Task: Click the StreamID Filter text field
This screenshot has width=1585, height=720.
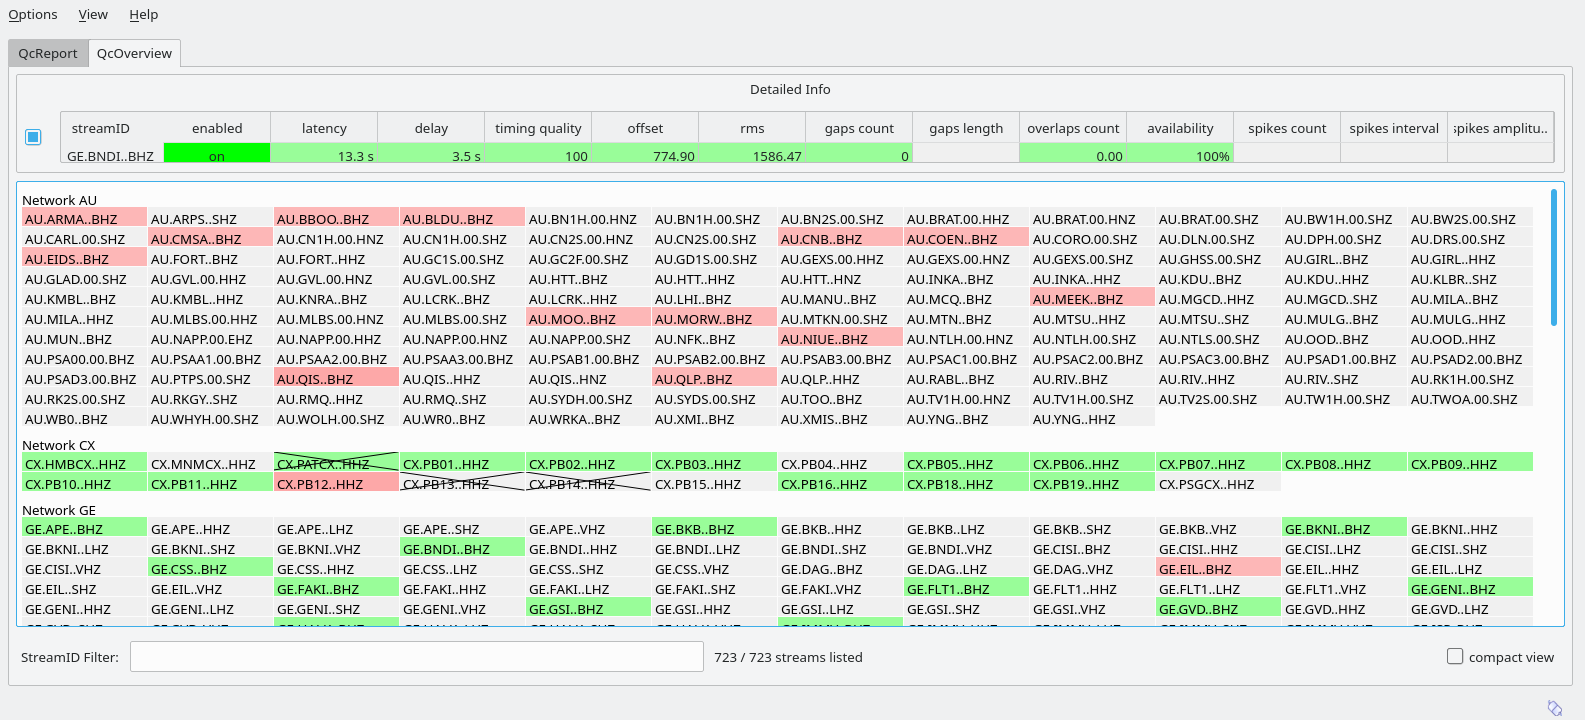Action: point(416,657)
